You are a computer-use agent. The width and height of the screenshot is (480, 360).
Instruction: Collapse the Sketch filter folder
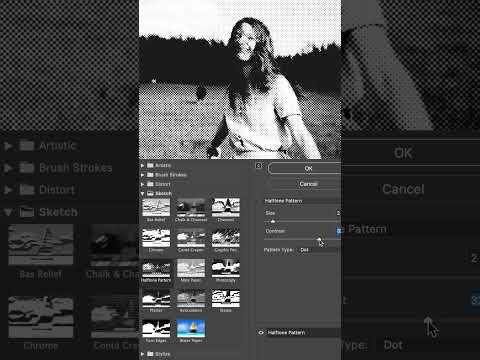(x=143, y=193)
